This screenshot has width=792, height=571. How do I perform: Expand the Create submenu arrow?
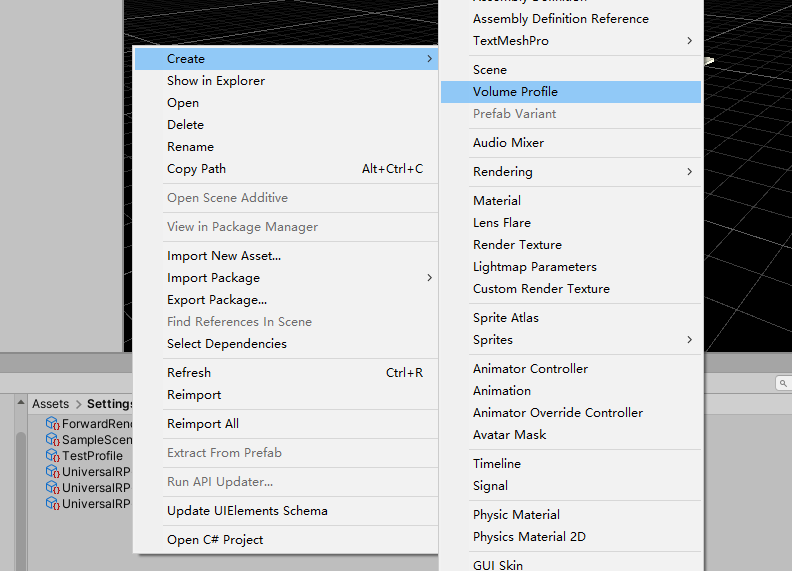[x=429, y=59]
